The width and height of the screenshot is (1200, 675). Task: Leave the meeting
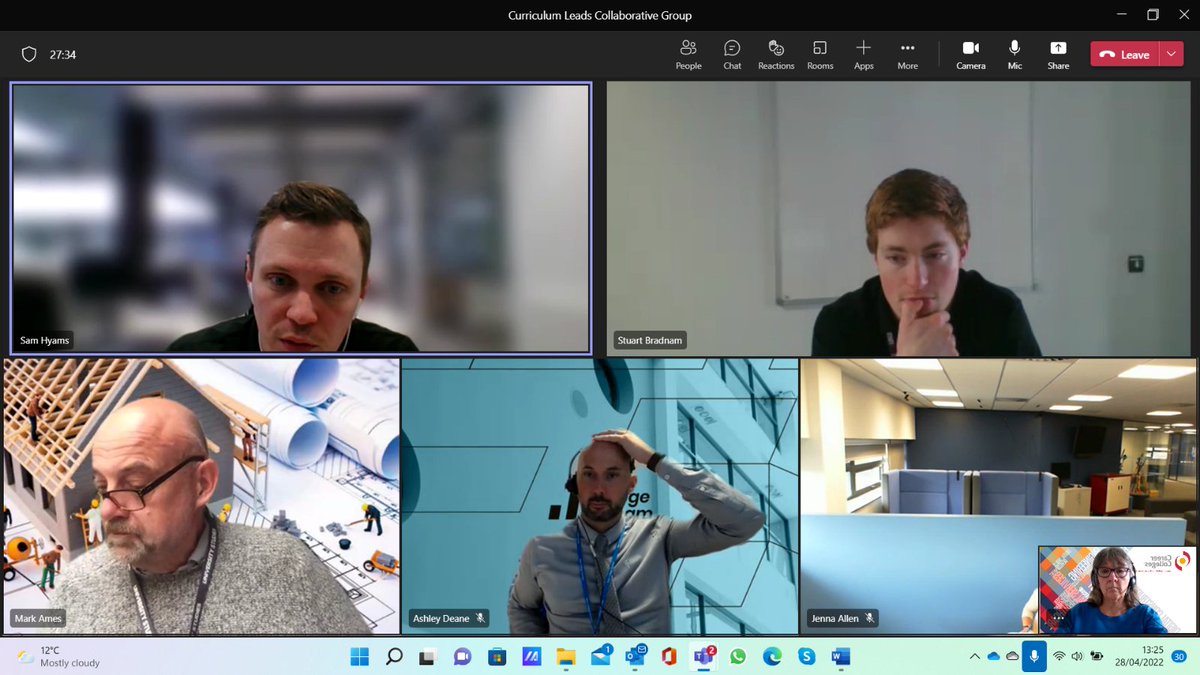[x=1124, y=55]
